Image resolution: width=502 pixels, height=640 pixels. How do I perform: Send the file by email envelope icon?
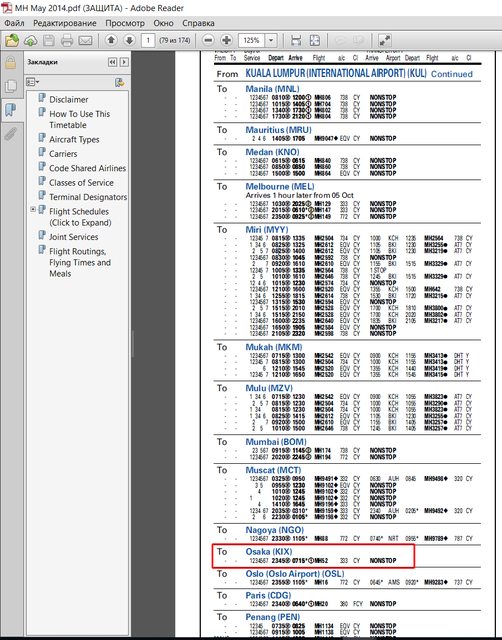click(x=85, y=40)
